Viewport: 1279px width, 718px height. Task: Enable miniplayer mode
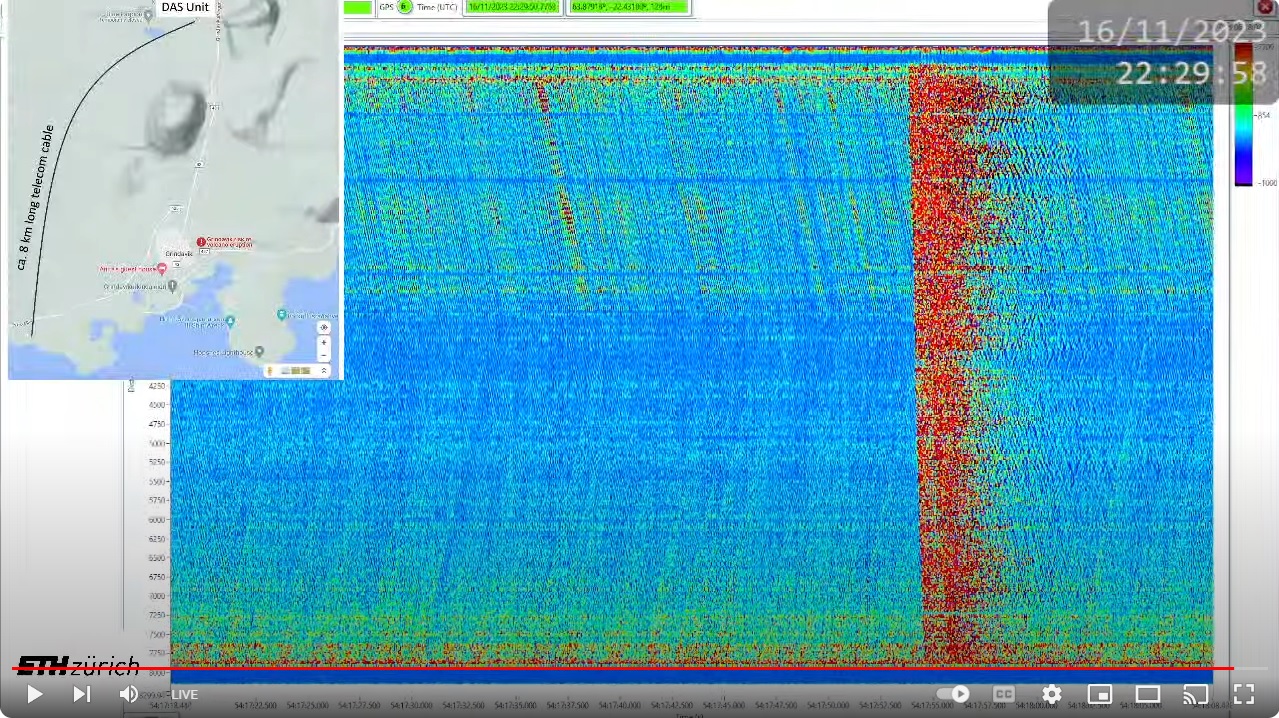pyautogui.click(x=1099, y=694)
